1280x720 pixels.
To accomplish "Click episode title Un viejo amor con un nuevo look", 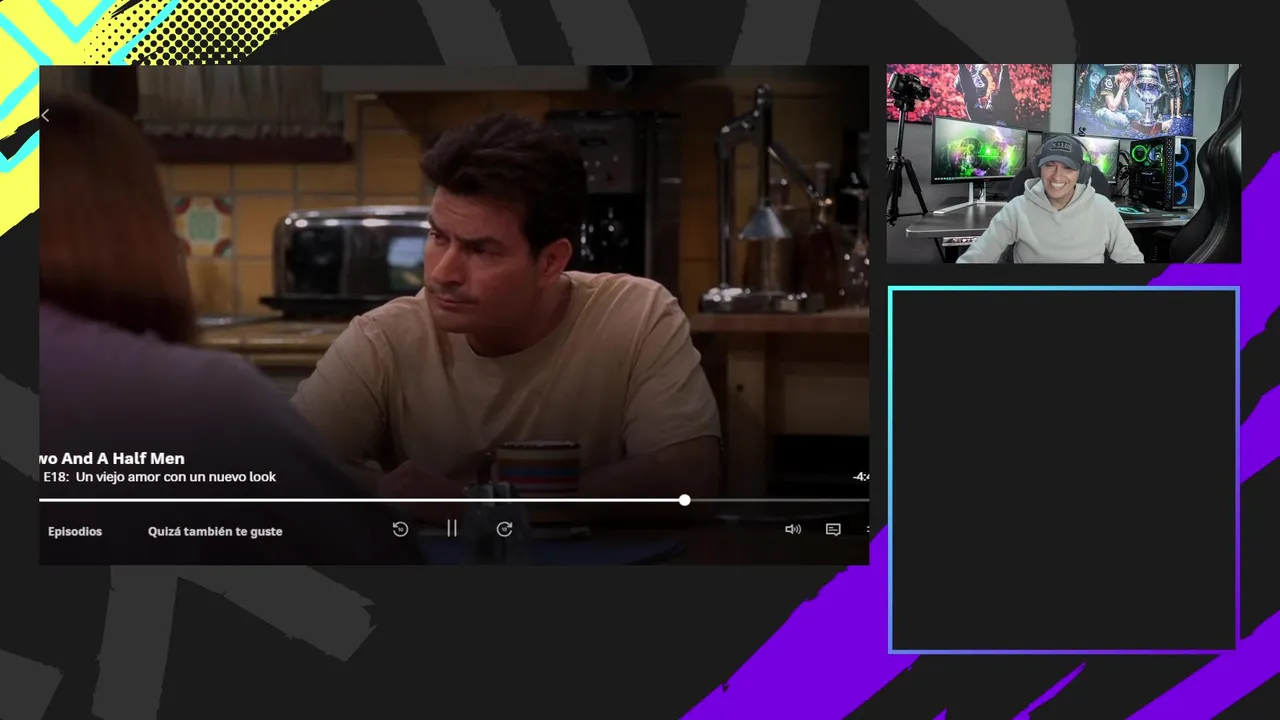I will point(176,477).
